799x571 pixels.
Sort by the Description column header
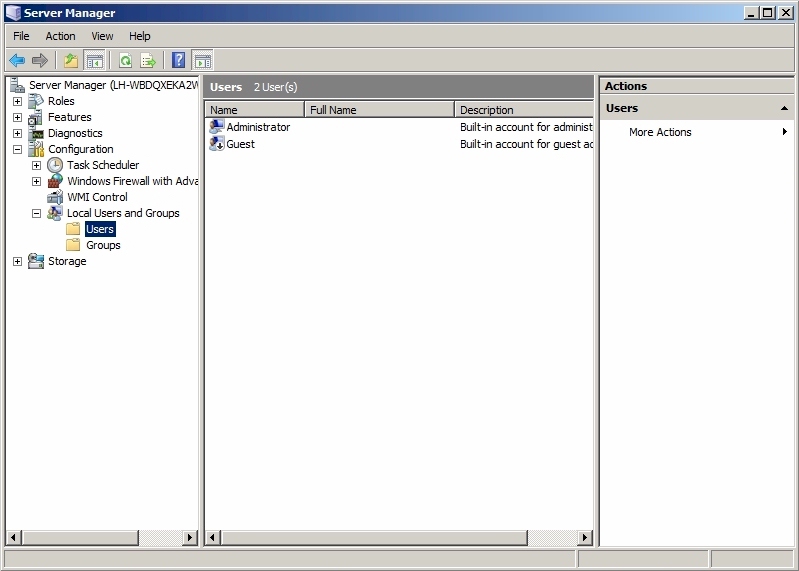pyautogui.click(x=524, y=110)
